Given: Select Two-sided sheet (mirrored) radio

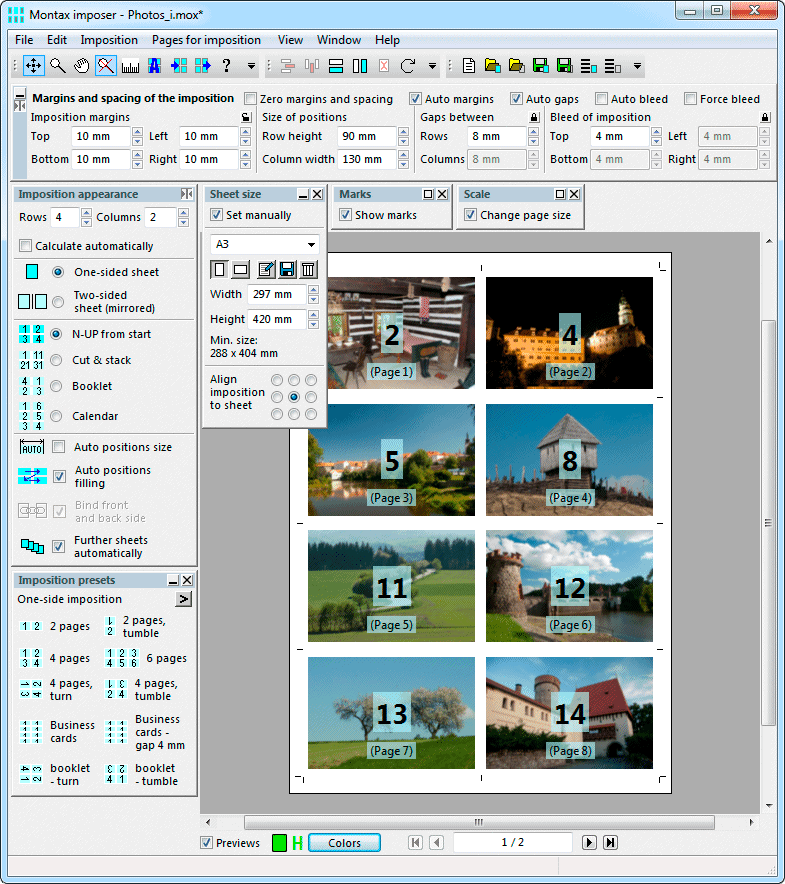Looking at the screenshot, I should (x=58, y=302).
